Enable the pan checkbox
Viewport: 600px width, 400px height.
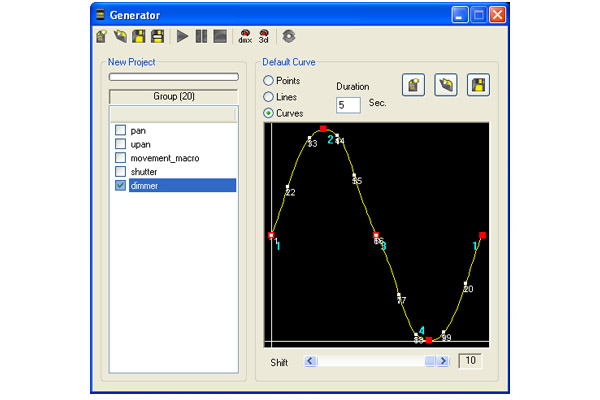click(121, 130)
